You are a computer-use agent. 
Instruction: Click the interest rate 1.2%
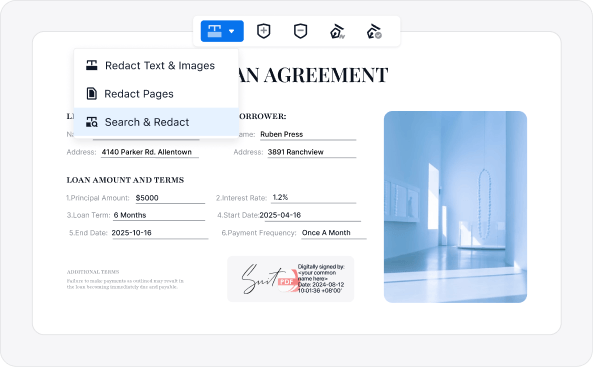(x=280, y=197)
